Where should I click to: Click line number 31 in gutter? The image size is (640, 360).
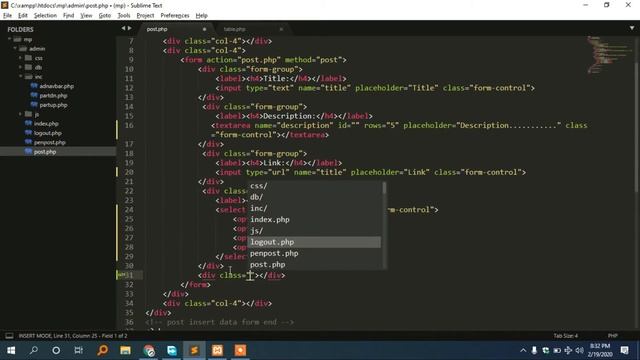(x=129, y=275)
